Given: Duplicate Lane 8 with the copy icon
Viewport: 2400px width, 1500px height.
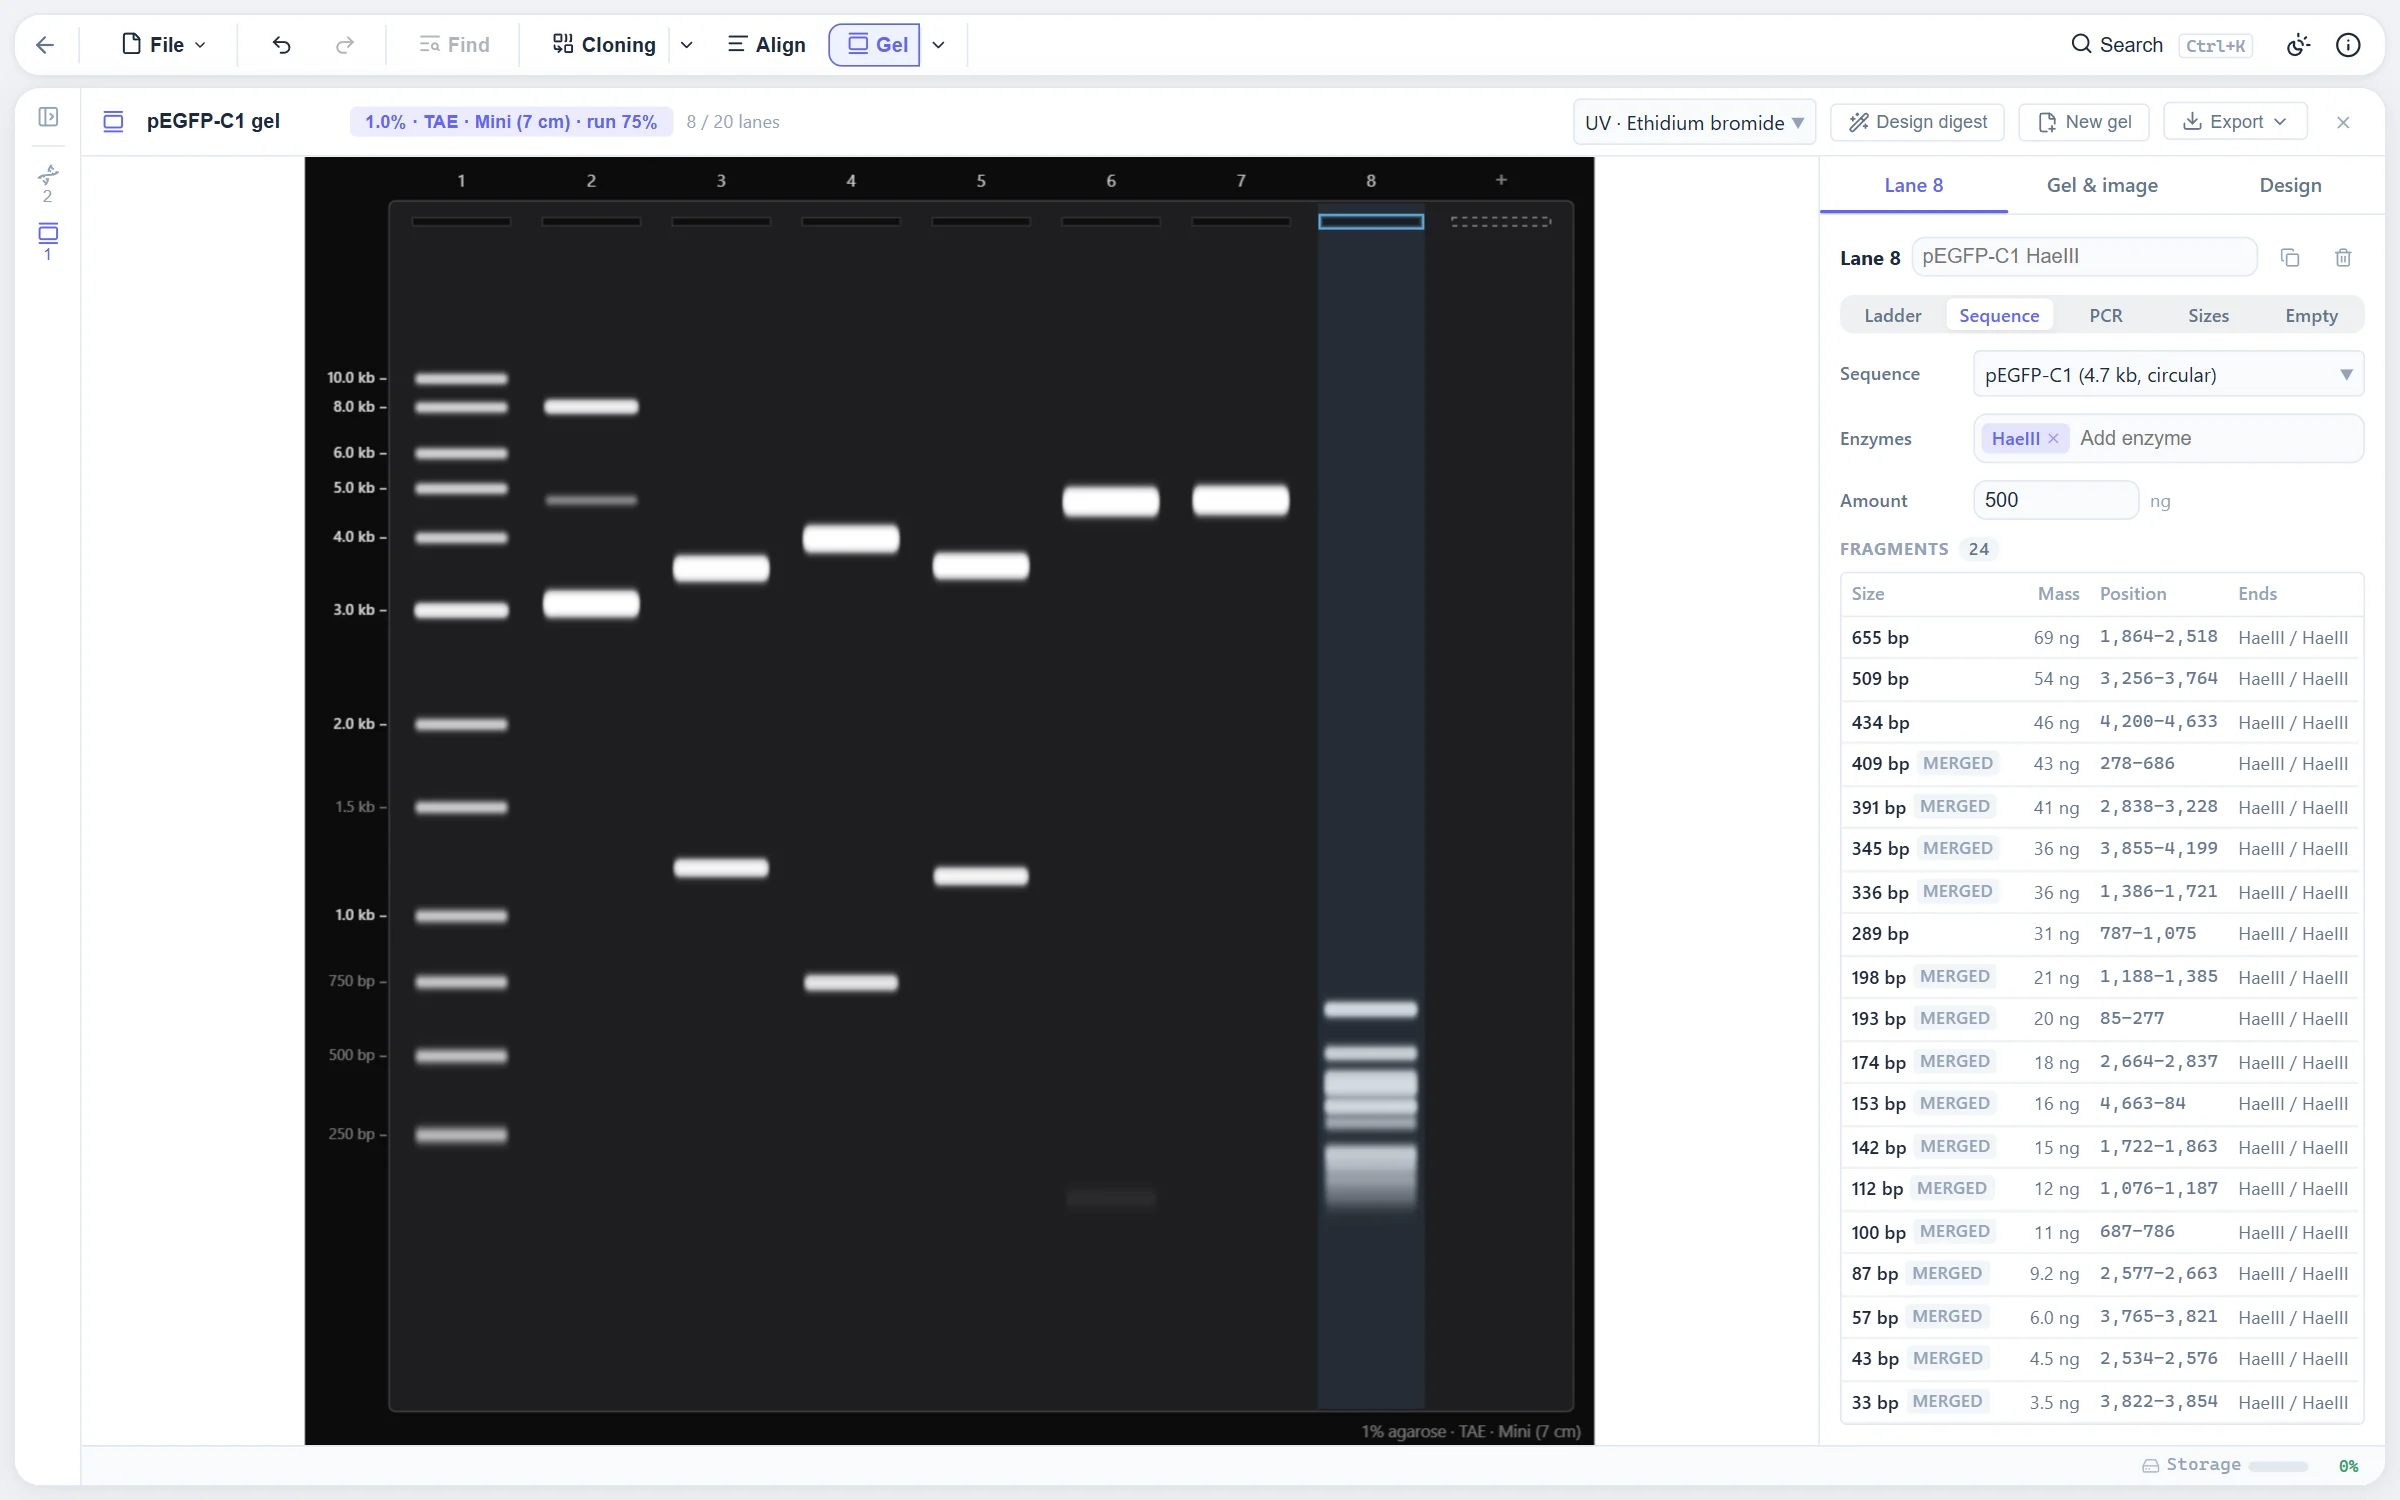Looking at the screenshot, I should 2290,258.
